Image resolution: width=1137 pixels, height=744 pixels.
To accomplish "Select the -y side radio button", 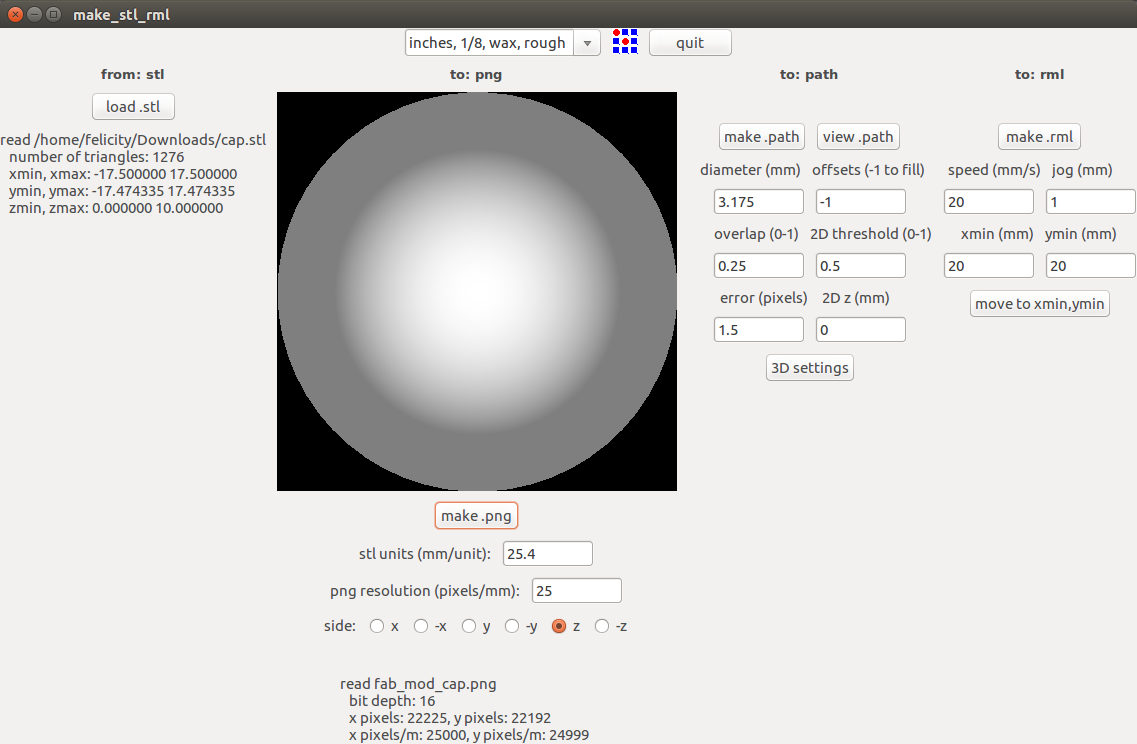I will coord(512,626).
